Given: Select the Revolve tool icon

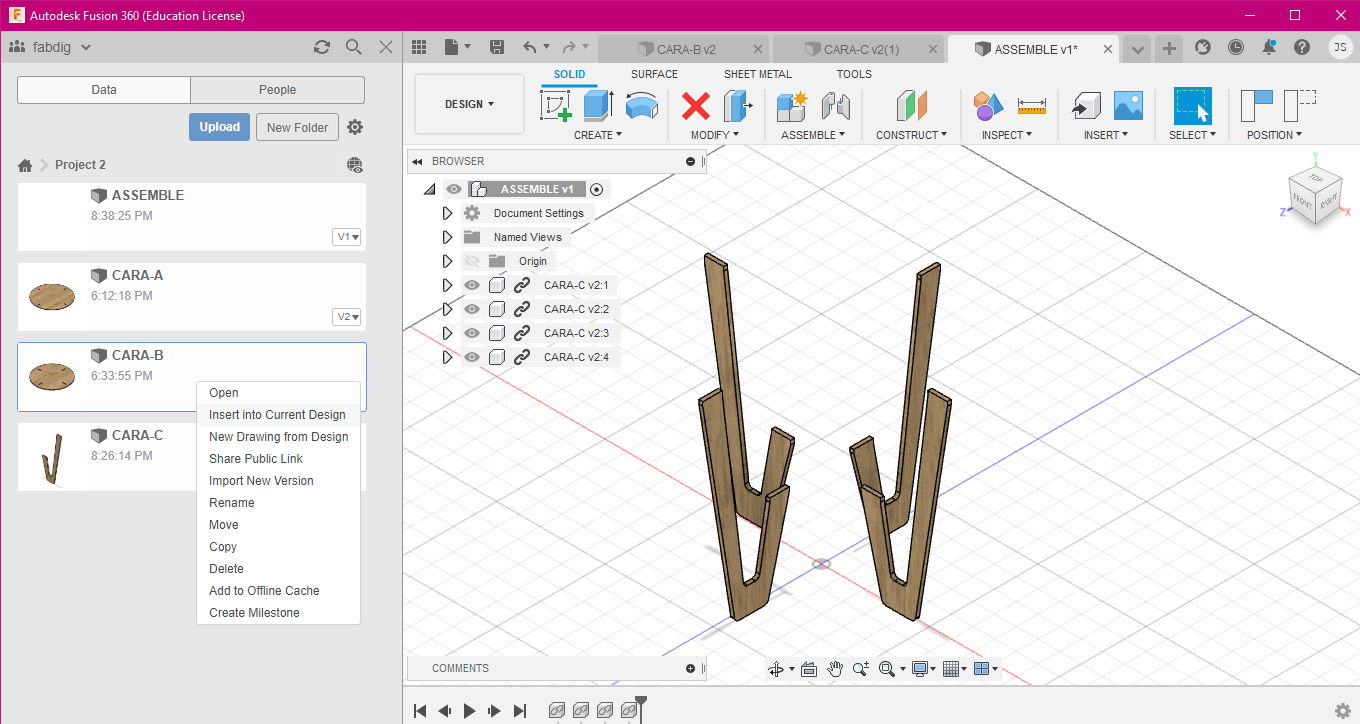Looking at the screenshot, I should point(641,105).
